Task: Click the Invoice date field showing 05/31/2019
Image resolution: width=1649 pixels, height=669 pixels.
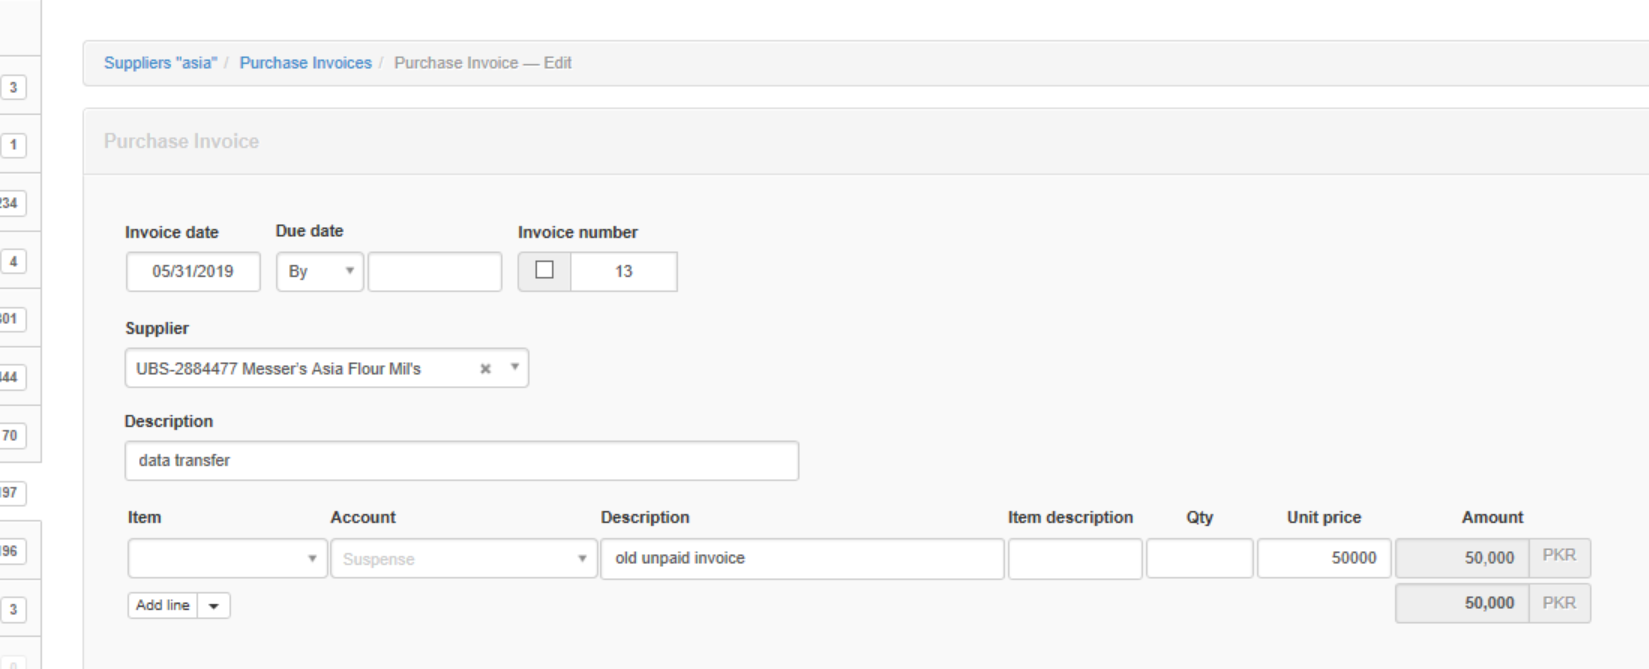Action: [193, 272]
